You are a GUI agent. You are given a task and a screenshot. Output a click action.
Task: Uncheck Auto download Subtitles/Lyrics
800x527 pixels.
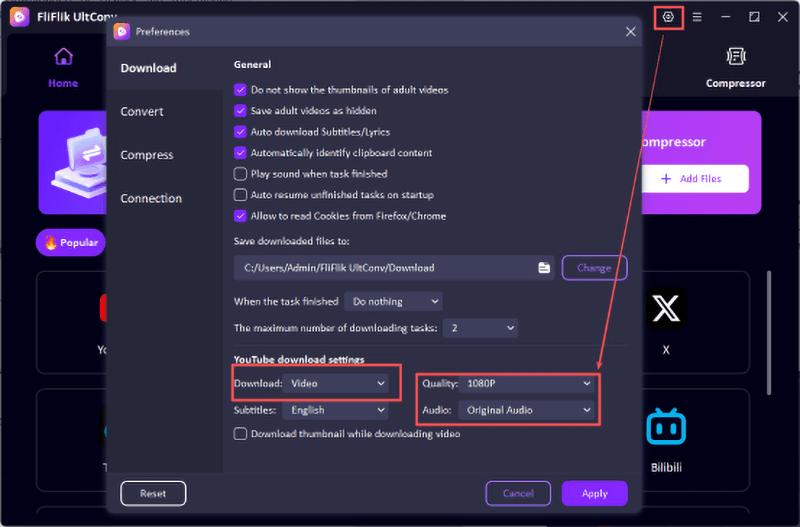point(240,132)
